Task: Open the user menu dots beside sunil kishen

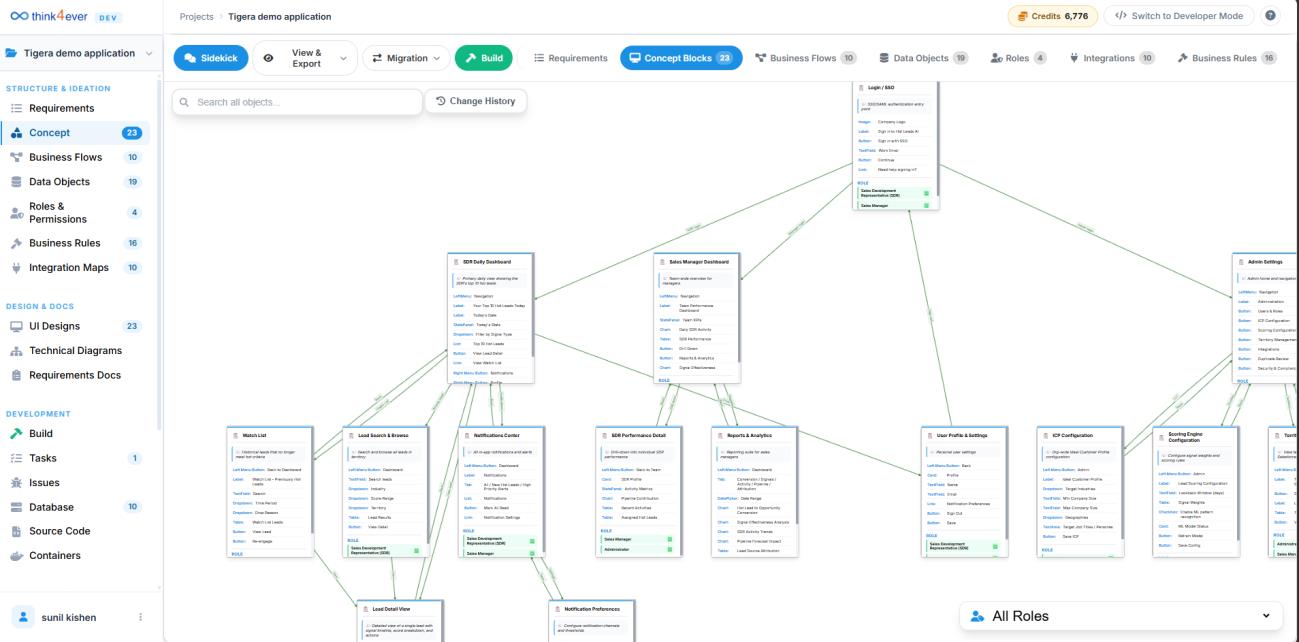Action: 140,617
